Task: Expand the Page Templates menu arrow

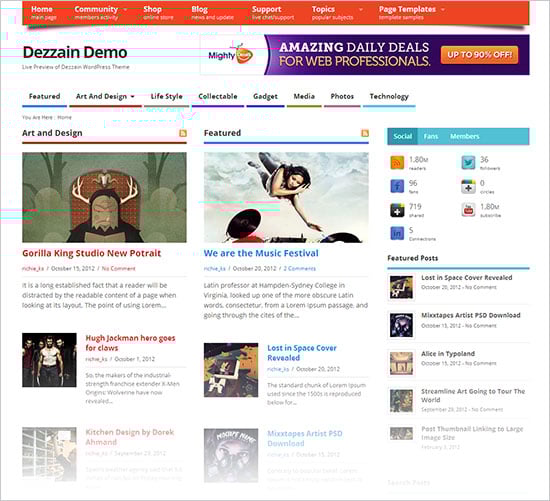Action: [443, 9]
